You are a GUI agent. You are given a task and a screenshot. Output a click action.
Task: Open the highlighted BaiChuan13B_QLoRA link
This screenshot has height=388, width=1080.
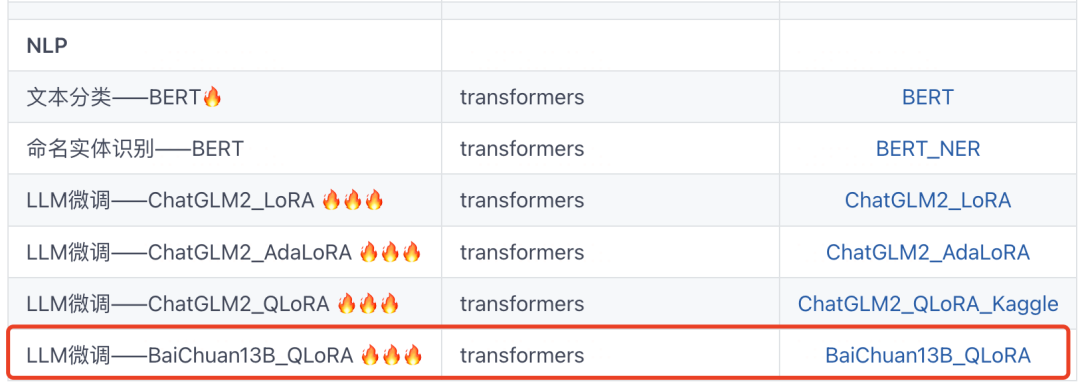928,356
